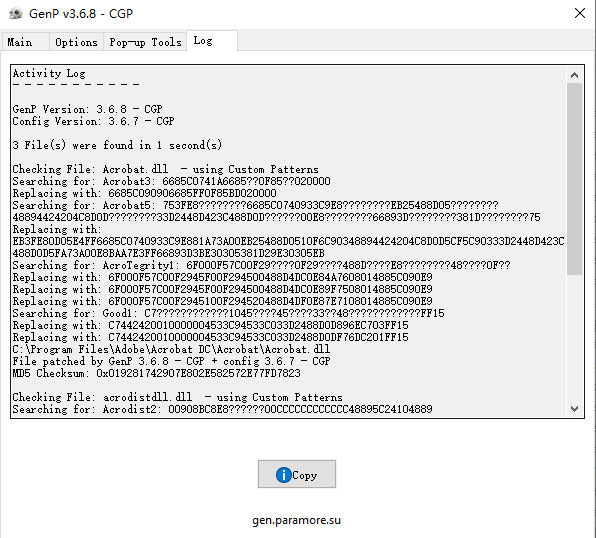Click the scrollbar track below the thumb
This screenshot has height=538, width=596.
pyautogui.click(x=574, y=338)
